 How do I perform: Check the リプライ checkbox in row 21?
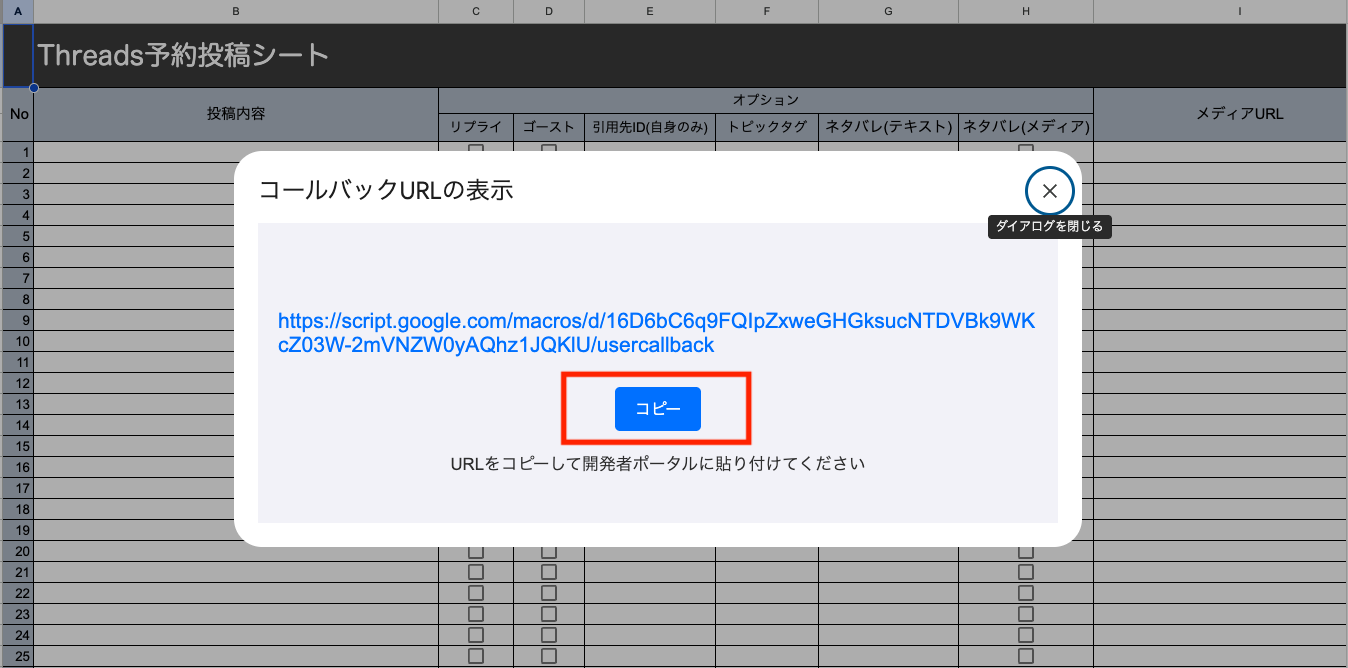pos(476,572)
